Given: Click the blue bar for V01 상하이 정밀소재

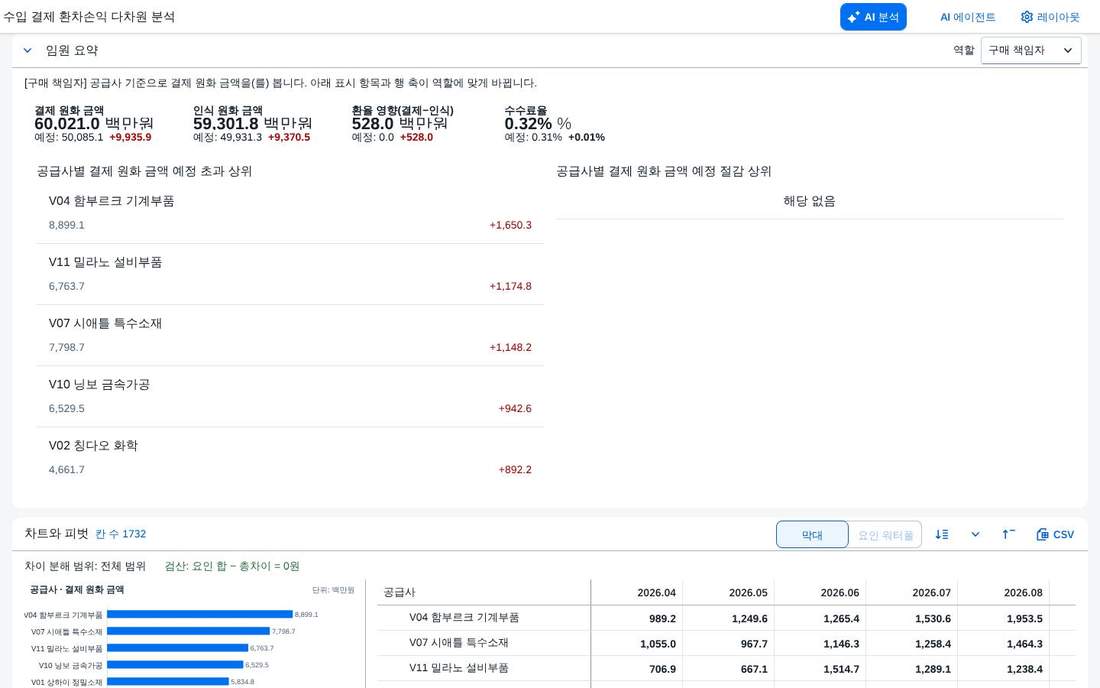Looking at the screenshot, I should coord(168,682).
